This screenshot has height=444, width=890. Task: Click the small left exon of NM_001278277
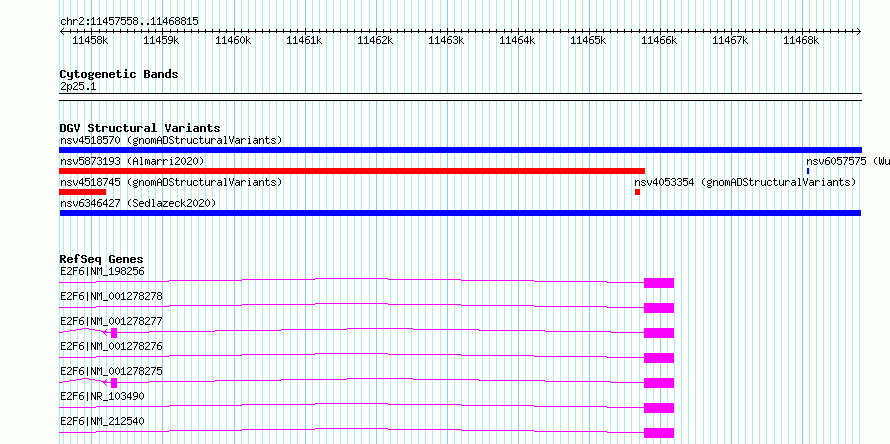click(114, 333)
